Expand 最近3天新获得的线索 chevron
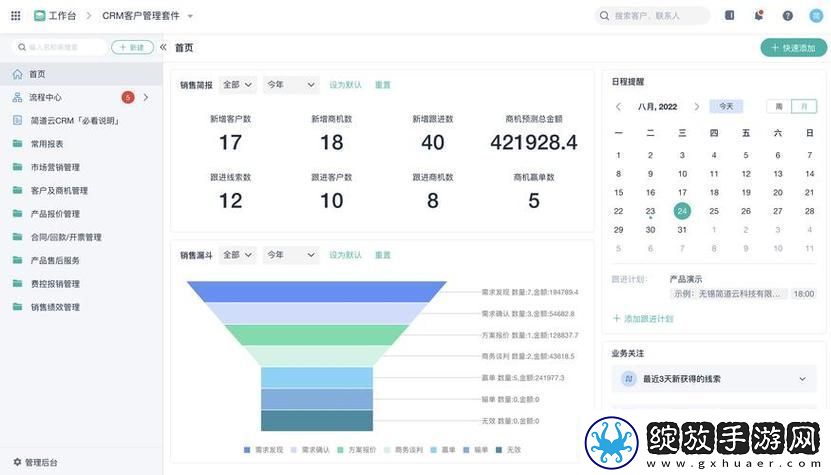831x475 pixels. [802, 379]
